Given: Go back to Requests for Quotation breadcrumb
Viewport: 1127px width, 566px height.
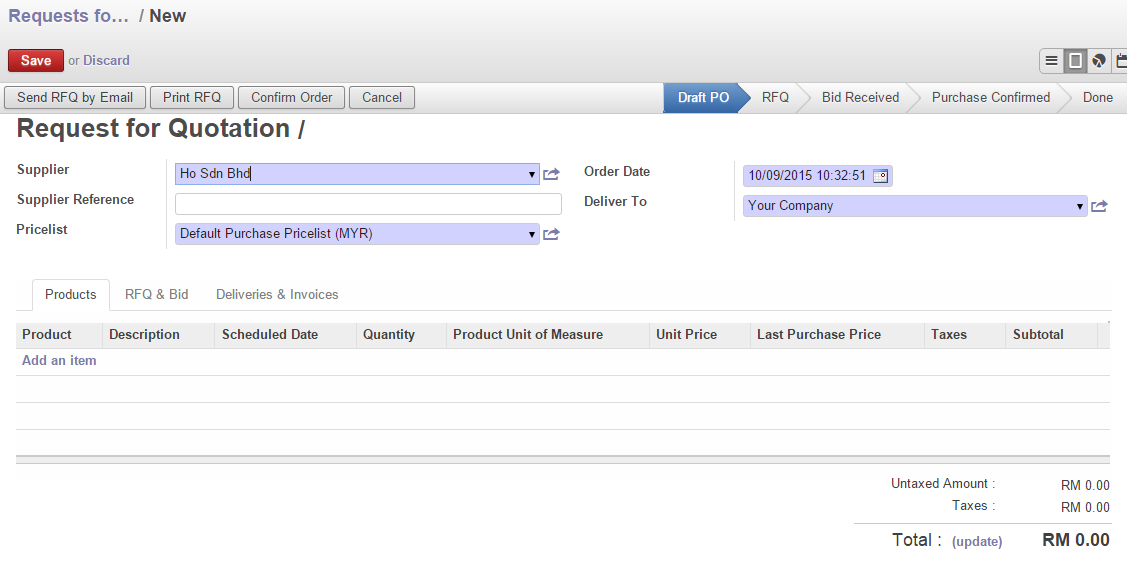Looking at the screenshot, I should tap(68, 17).
